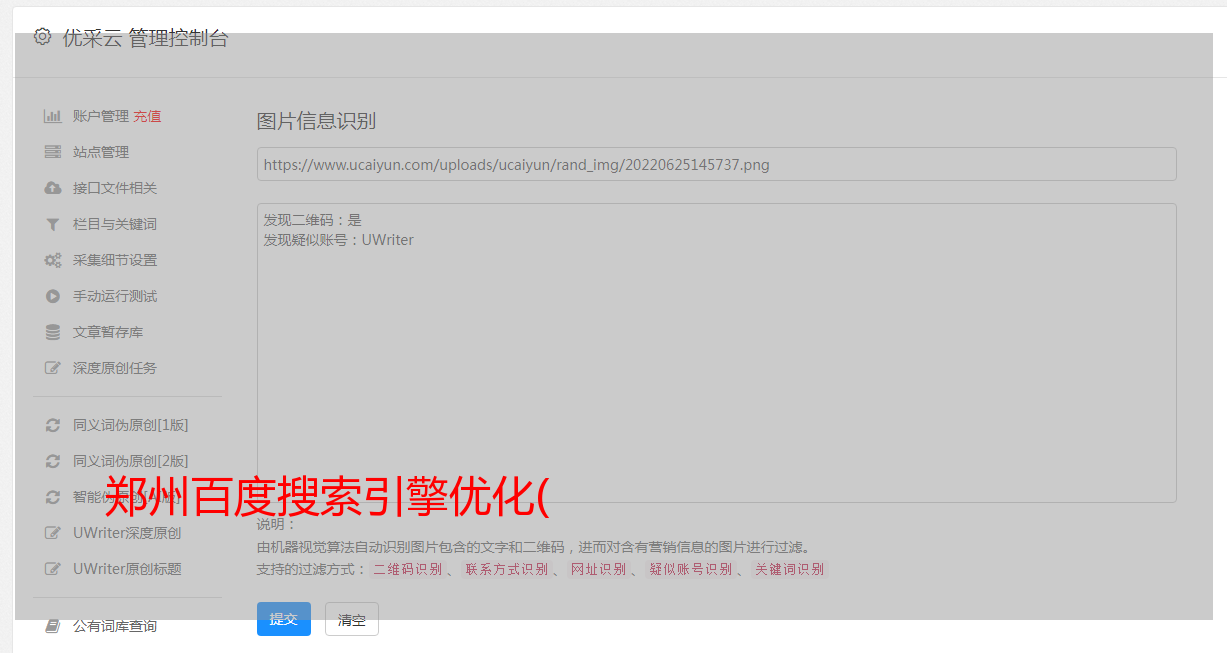
Task: Click the refresh icon for 同义词伪原创[1版]
Action: (x=53, y=425)
